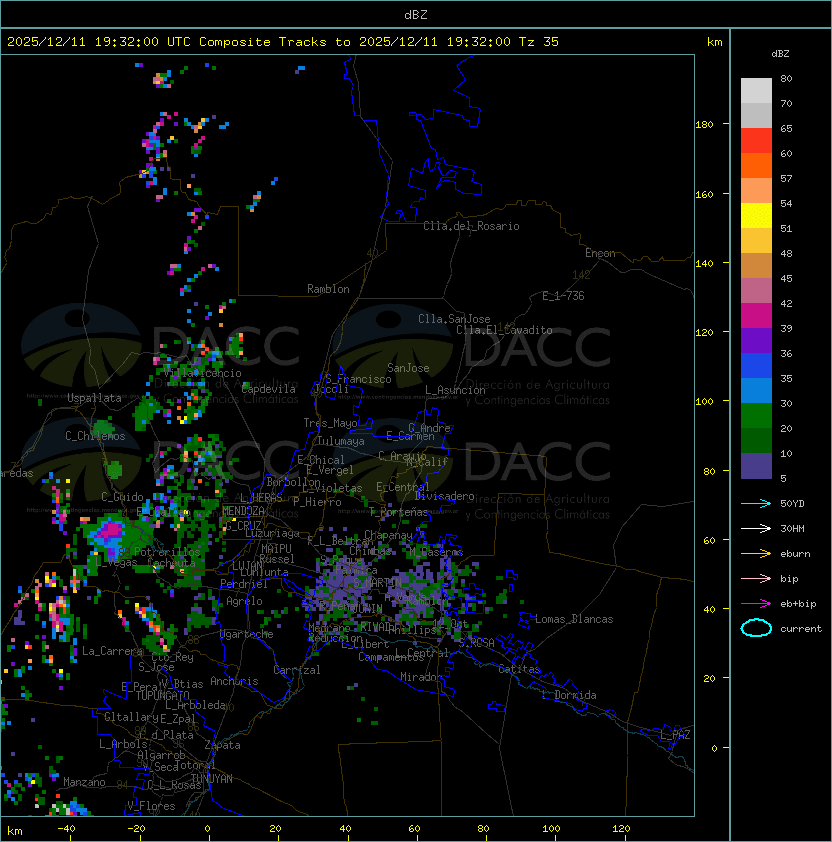The width and height of the screenshot is (832, 842).
Task: Click the '57' dBZ legend value
Action: pyautogui.click(x=786, y=178)
